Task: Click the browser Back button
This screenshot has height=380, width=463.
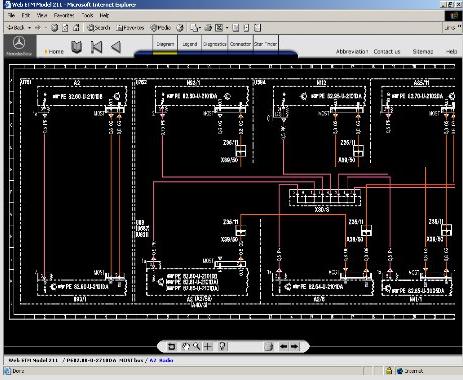Action: click(x=16, y=28)
